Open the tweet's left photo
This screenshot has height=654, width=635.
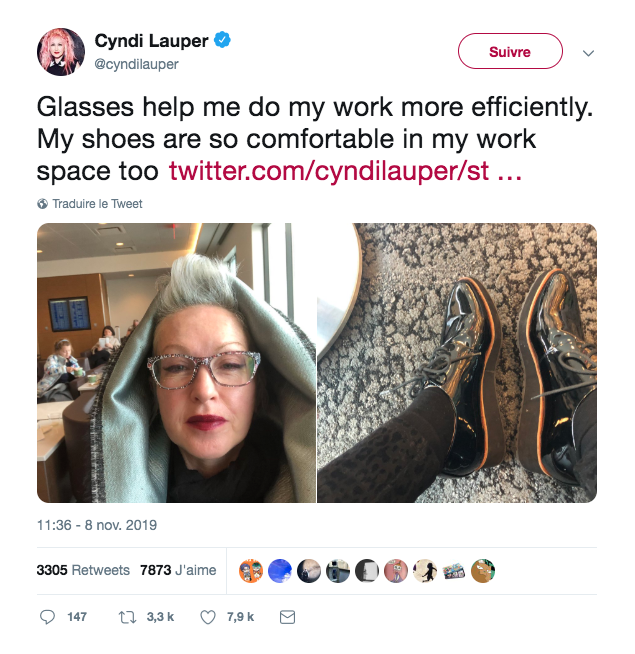pyautogui.click(x=176, y=362)
